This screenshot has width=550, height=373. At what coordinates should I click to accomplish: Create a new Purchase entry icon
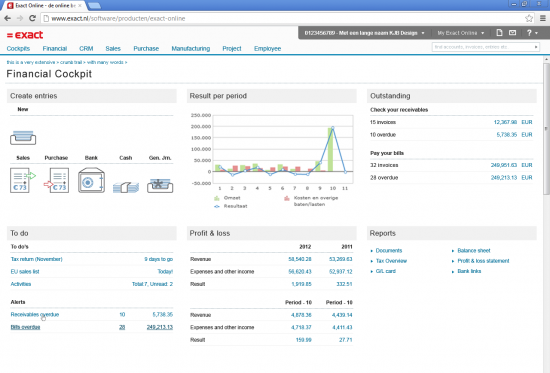coord(56,180)
